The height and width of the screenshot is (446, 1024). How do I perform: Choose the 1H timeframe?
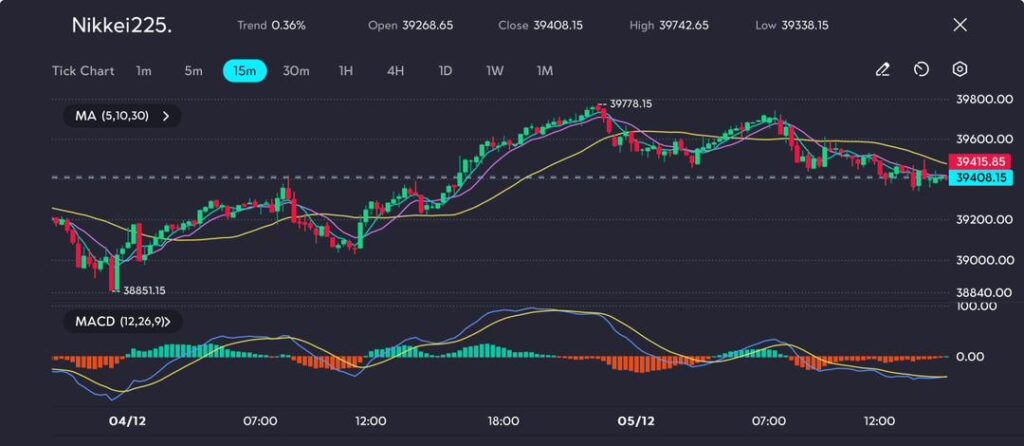346,71
